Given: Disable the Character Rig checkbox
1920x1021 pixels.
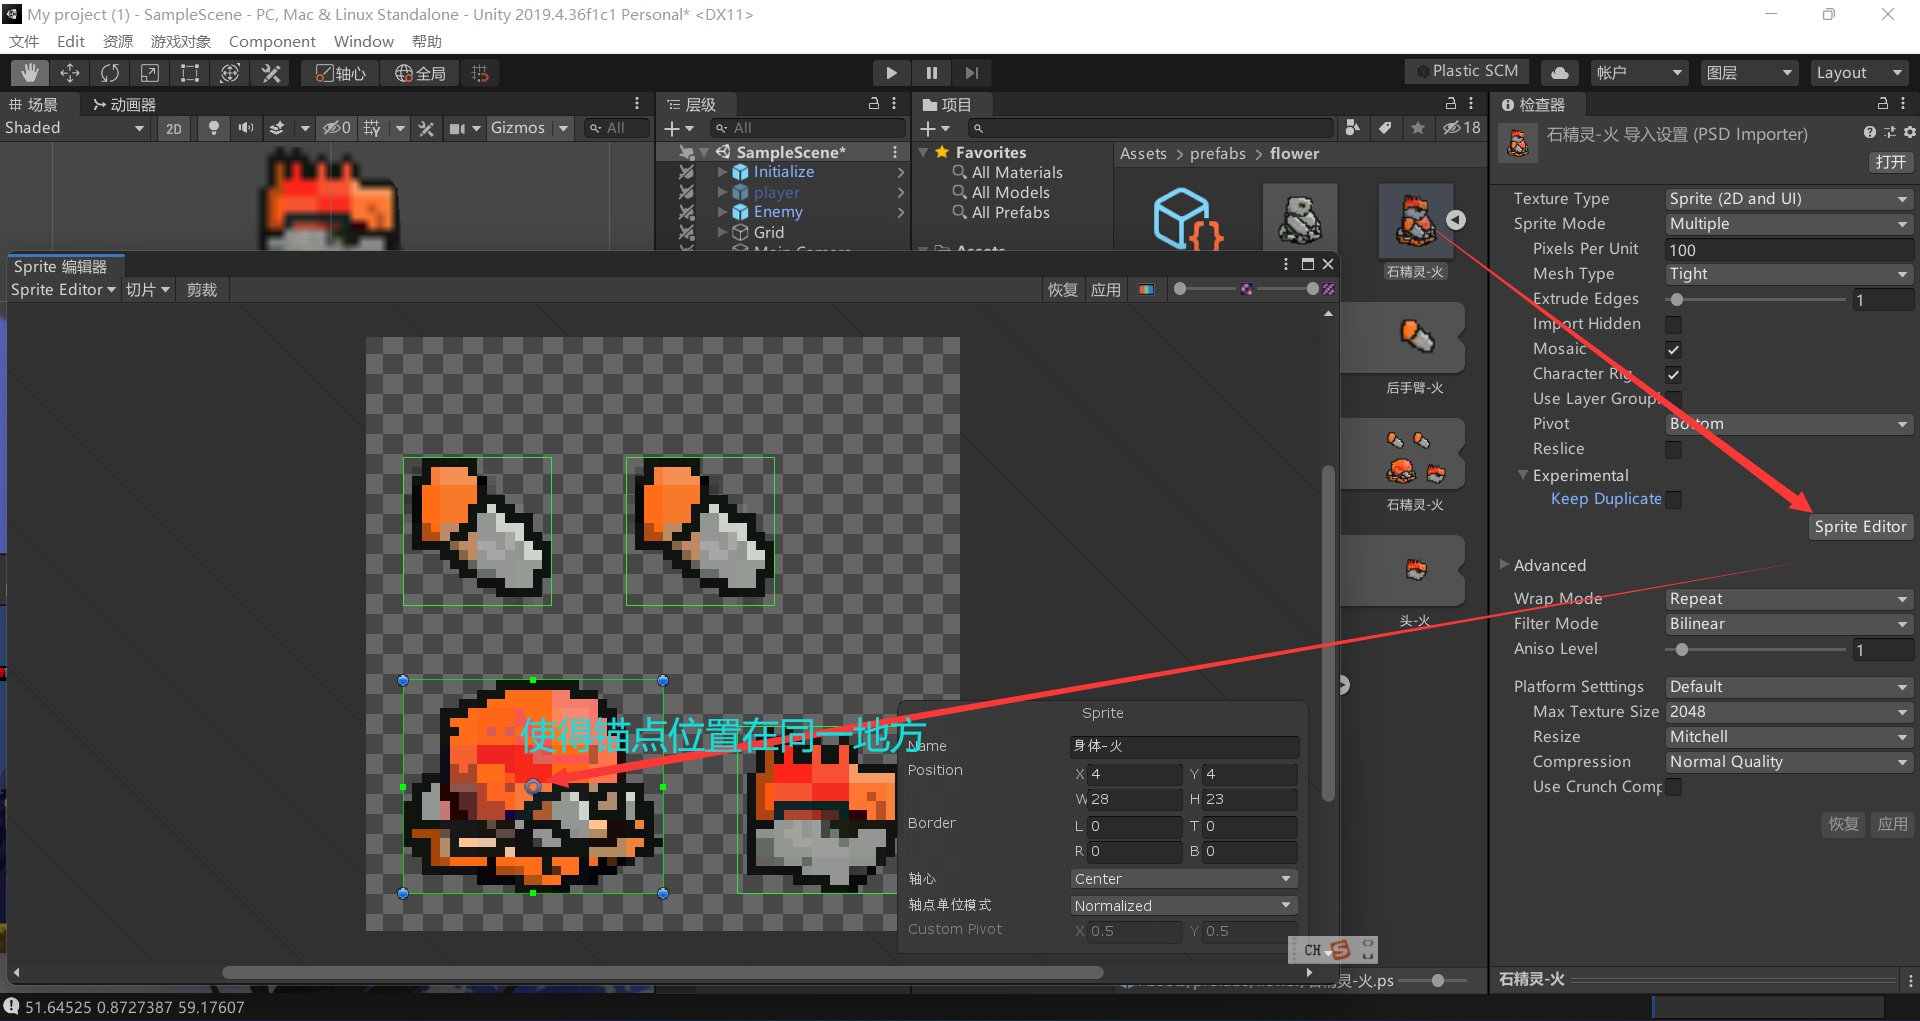Looking at the screenshot, I should (x=1673, y=374).
